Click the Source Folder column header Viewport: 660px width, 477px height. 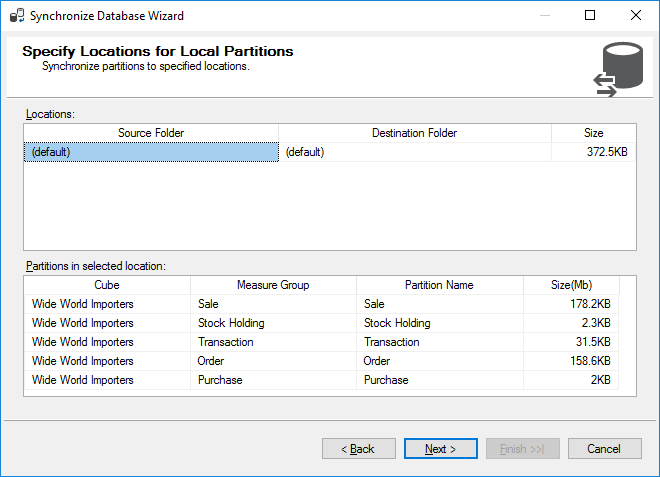(x=151, y=133)
